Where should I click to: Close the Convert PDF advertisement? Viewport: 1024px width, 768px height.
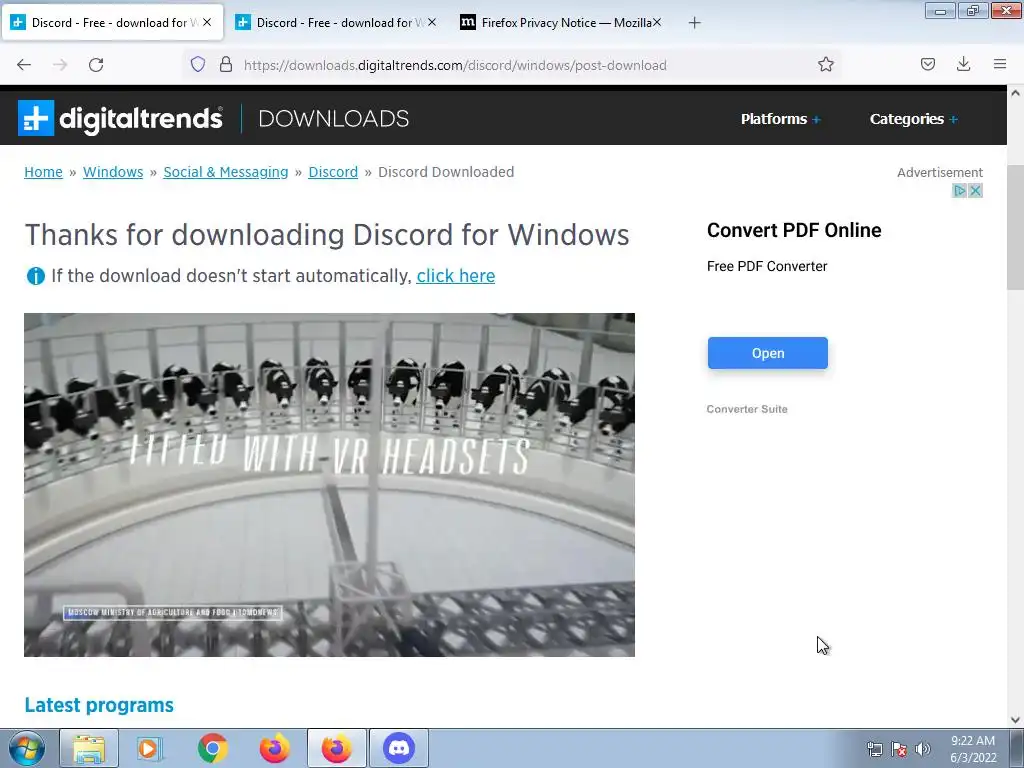pos(975,191)
